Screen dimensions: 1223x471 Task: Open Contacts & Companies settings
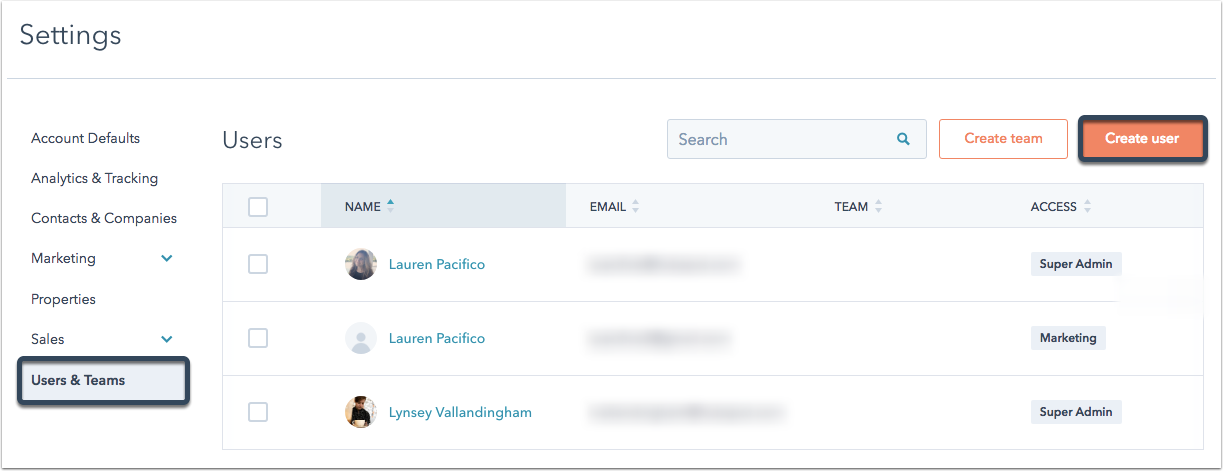click(103, 218)
